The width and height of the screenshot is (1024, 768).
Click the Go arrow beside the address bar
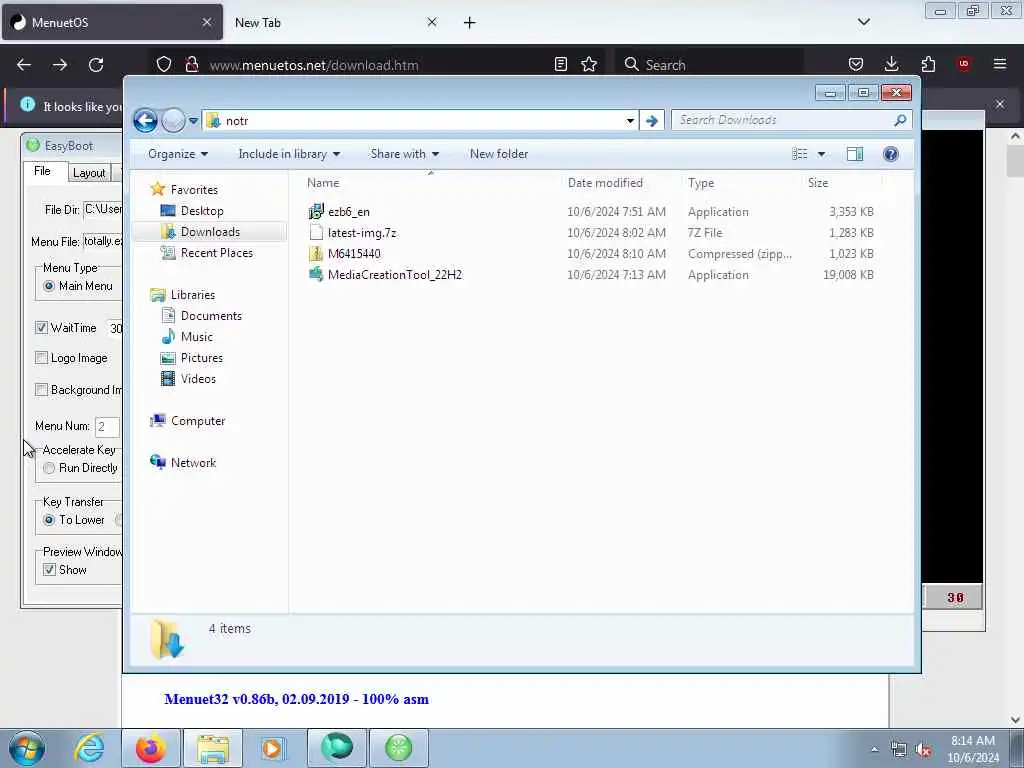pos(651,121)
